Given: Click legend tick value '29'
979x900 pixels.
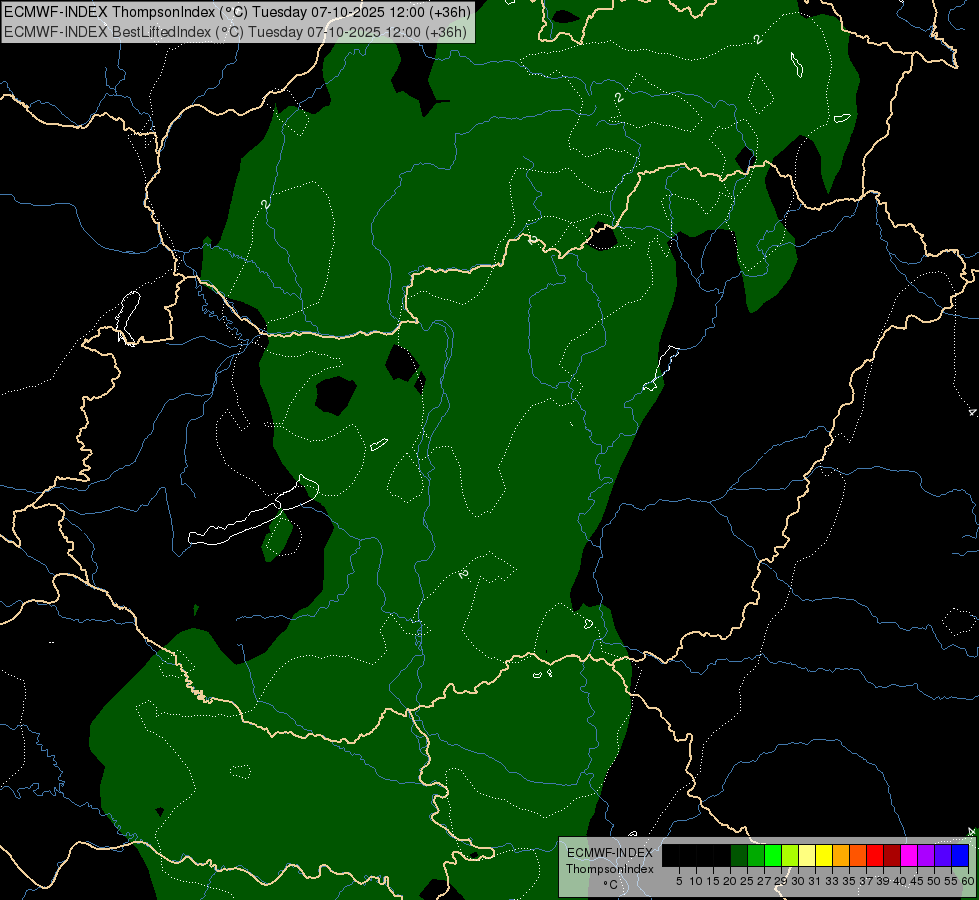Looking at the screenshot, I should pyautogui.click(x=780, y=881).
